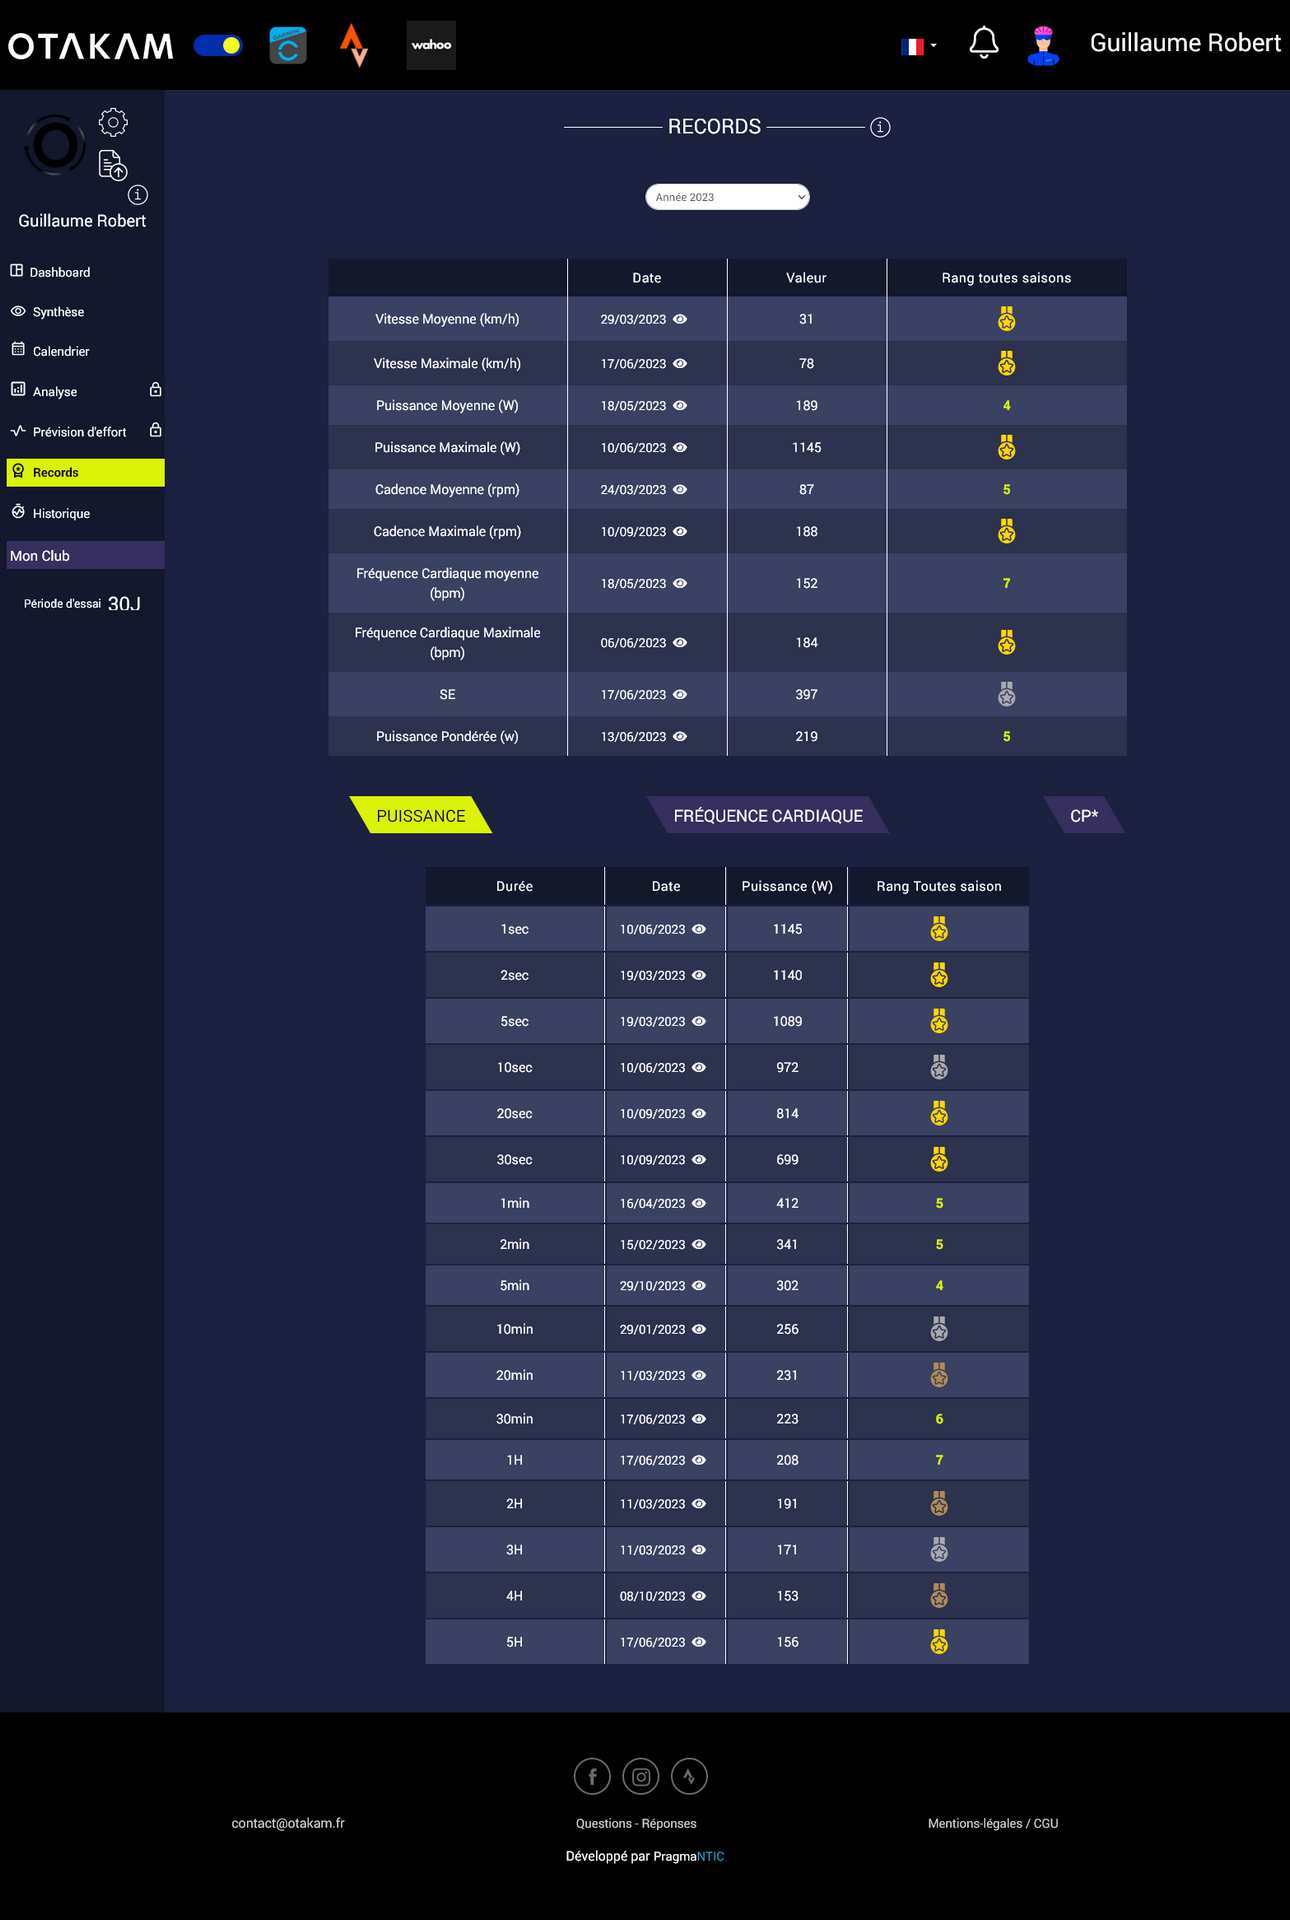Click the gold medal in 1sec row
Image resolution: width=1290 pixels, height=1920 pixels.
[x=939, y=929]
